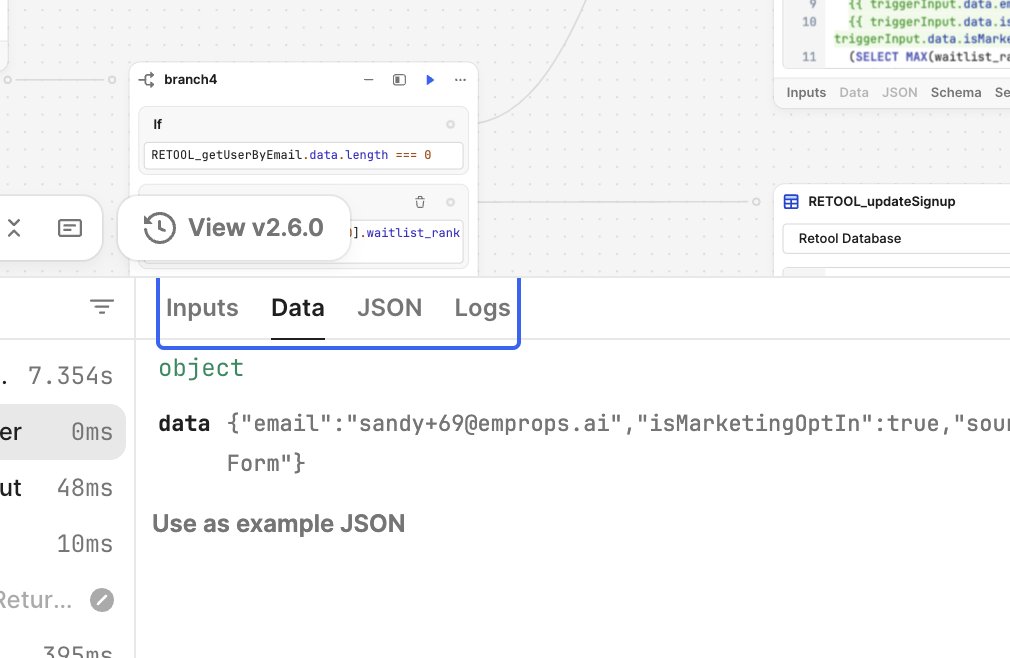Open Schema tab of the top-right query block
This screenshot has width=1010, height=658.
956,93
